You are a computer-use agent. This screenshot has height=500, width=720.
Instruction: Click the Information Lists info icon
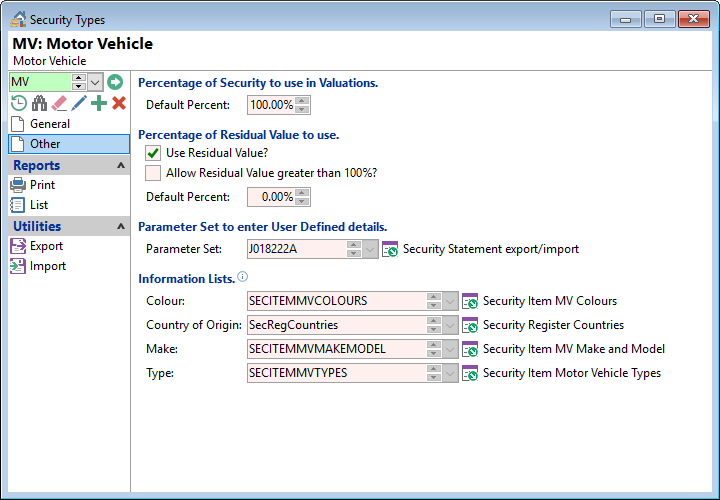coord(243,277)
